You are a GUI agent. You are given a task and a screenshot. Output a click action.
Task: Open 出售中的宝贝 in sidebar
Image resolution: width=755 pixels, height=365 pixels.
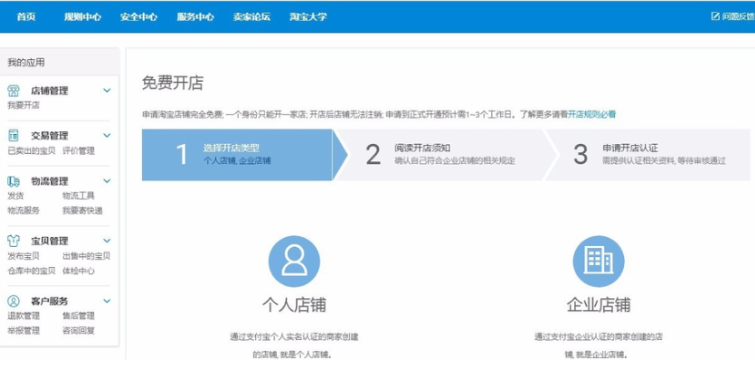click(86, 256)
